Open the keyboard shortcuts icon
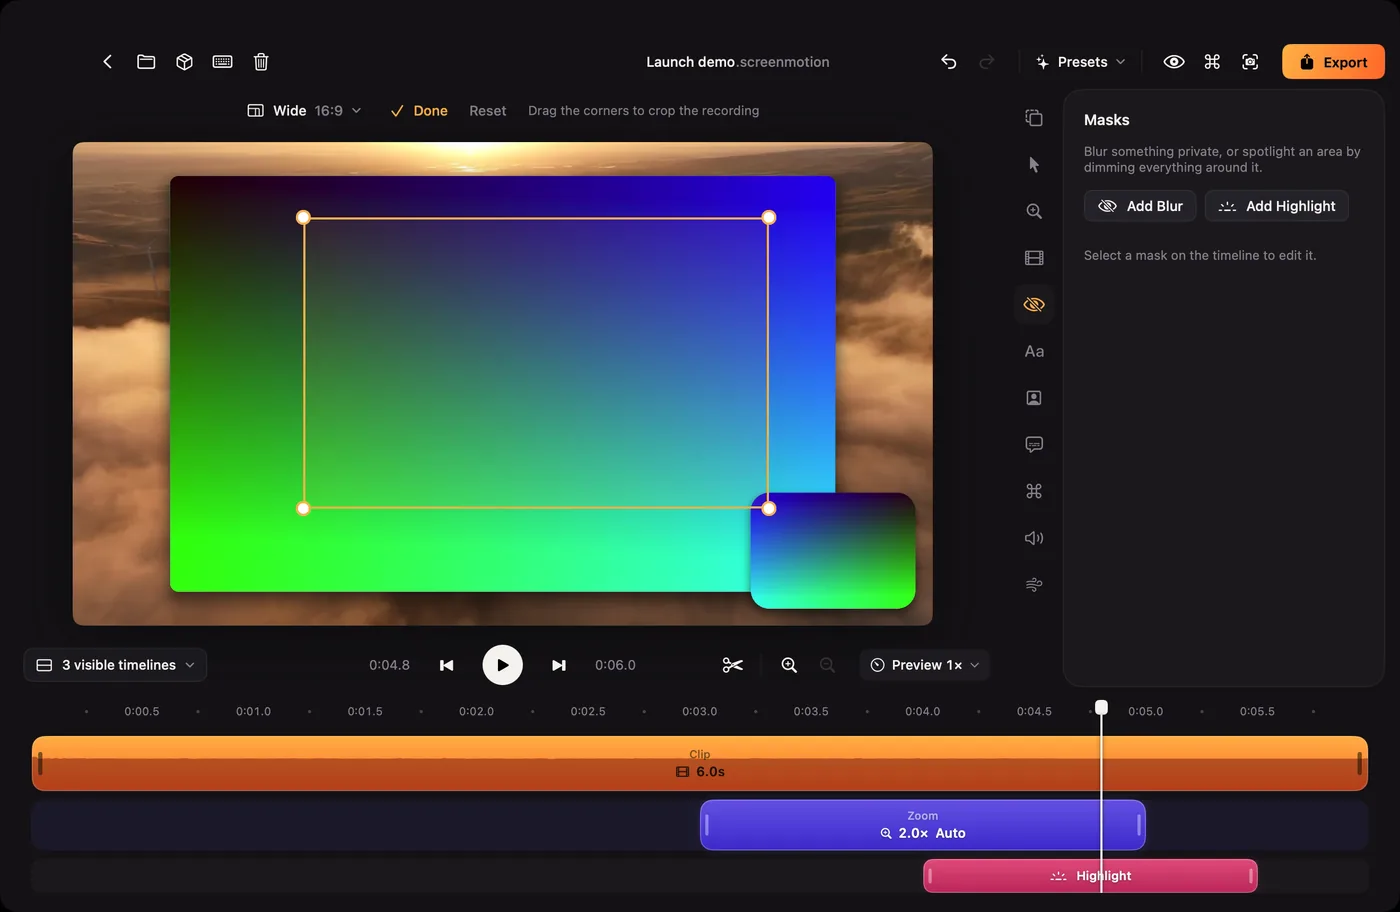 223,62
